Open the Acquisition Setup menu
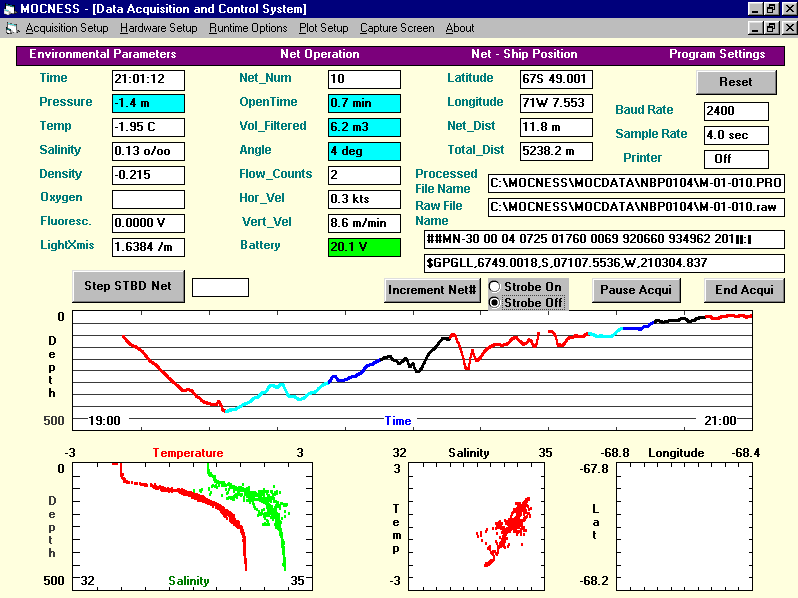The height and width of the screenshot is (598, 798). click(x=67, y=28)
